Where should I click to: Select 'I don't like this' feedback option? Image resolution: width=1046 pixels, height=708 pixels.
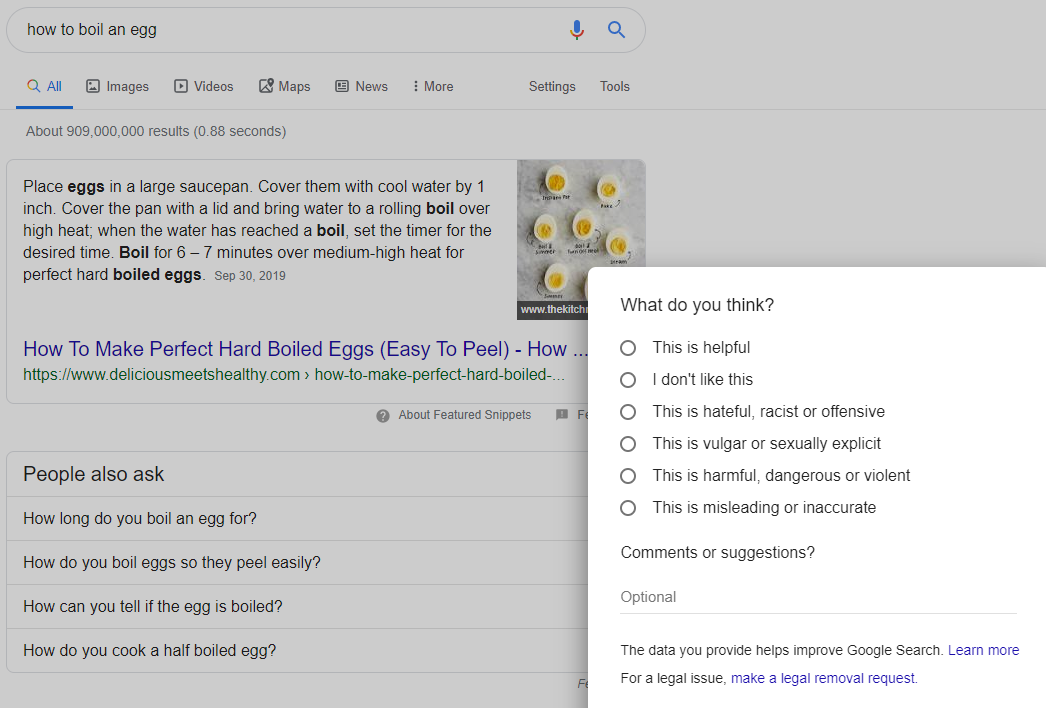click(628, 379)
